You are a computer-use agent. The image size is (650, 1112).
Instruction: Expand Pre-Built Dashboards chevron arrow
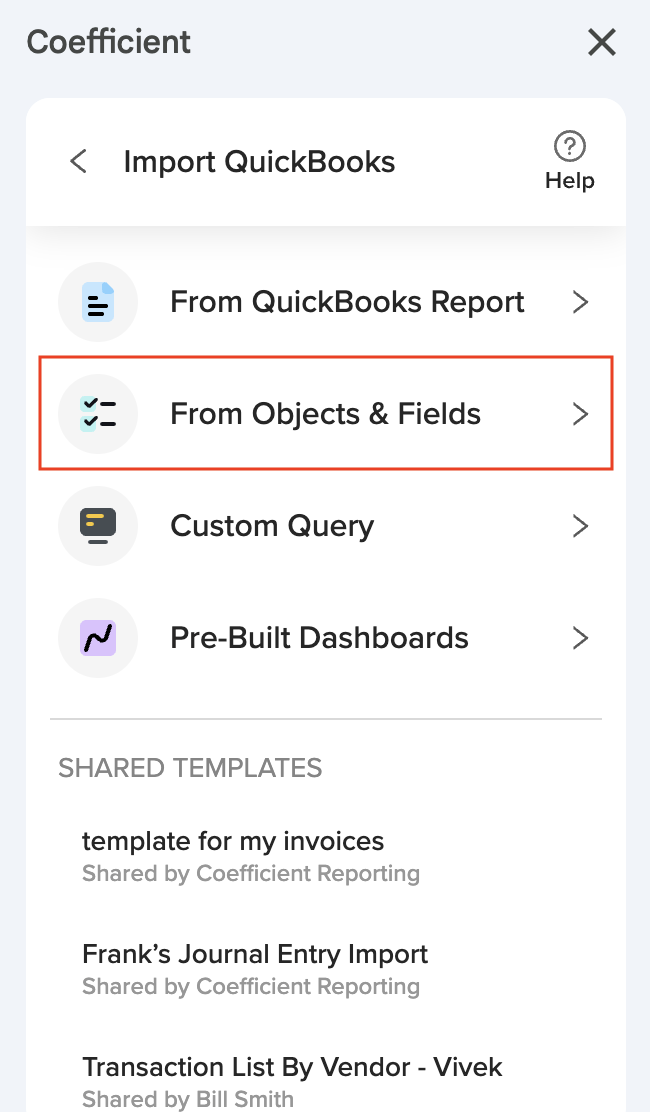580,638
